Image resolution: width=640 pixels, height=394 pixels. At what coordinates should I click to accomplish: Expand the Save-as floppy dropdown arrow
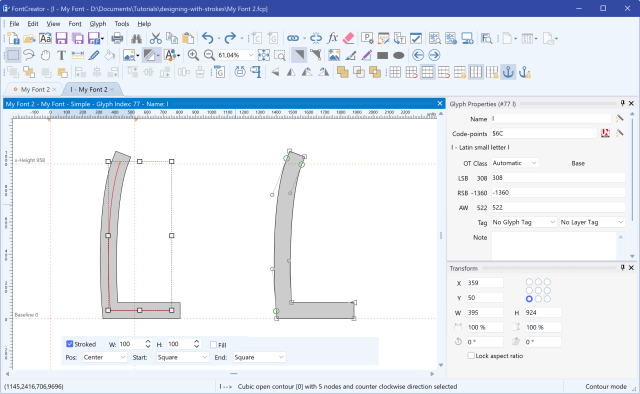click(102, 39)
